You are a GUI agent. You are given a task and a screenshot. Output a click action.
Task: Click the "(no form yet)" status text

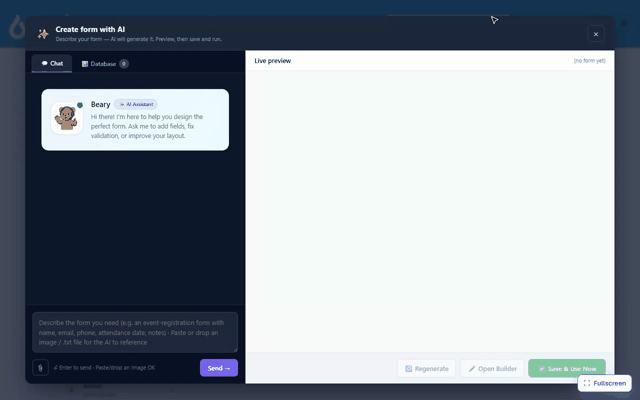(x=589, y=61)
